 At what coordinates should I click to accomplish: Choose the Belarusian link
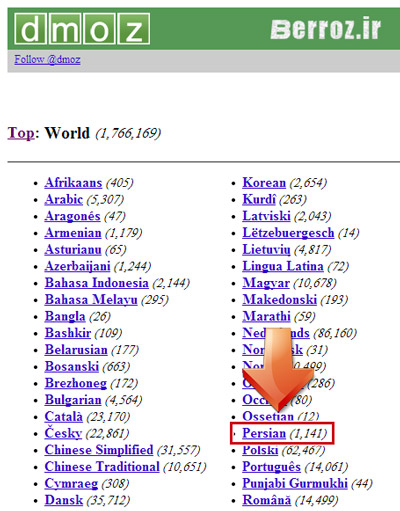(76, 349)
